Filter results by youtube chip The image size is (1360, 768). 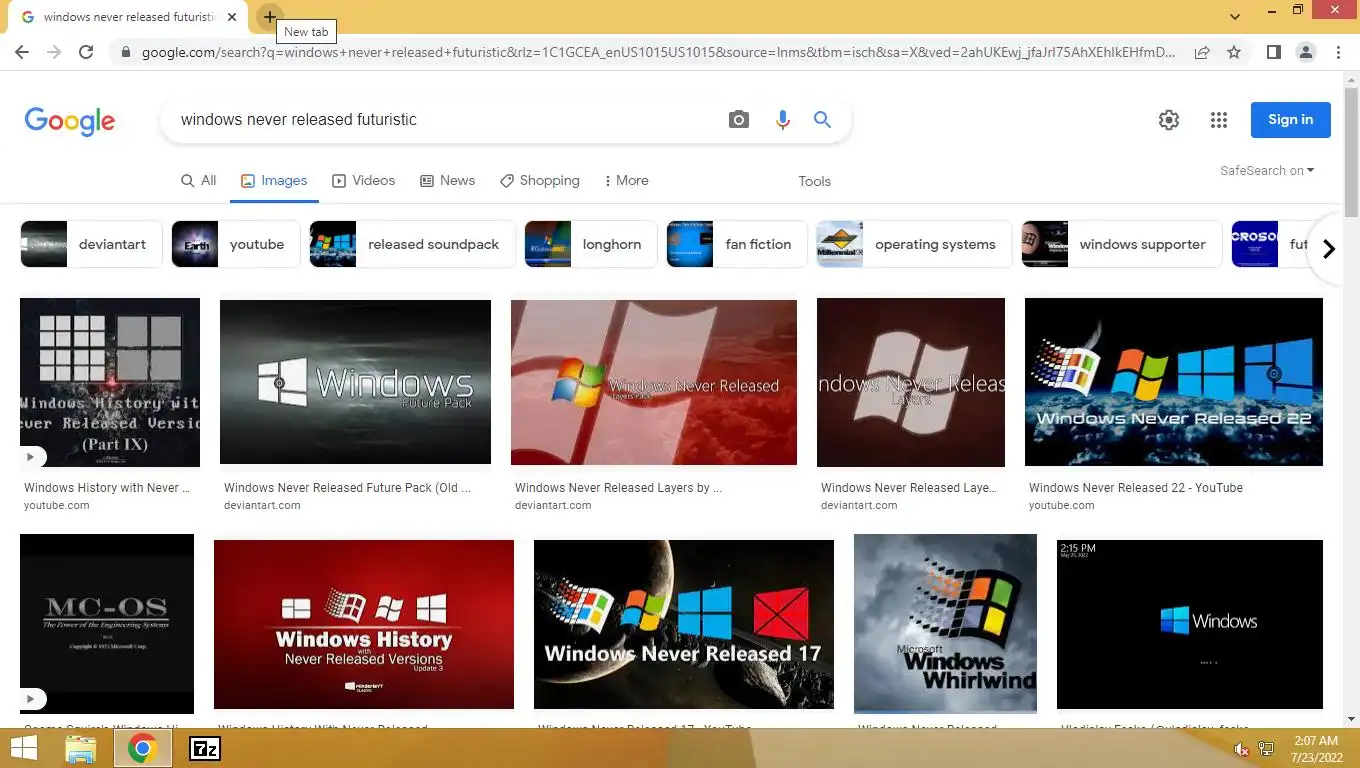(236, 244)
